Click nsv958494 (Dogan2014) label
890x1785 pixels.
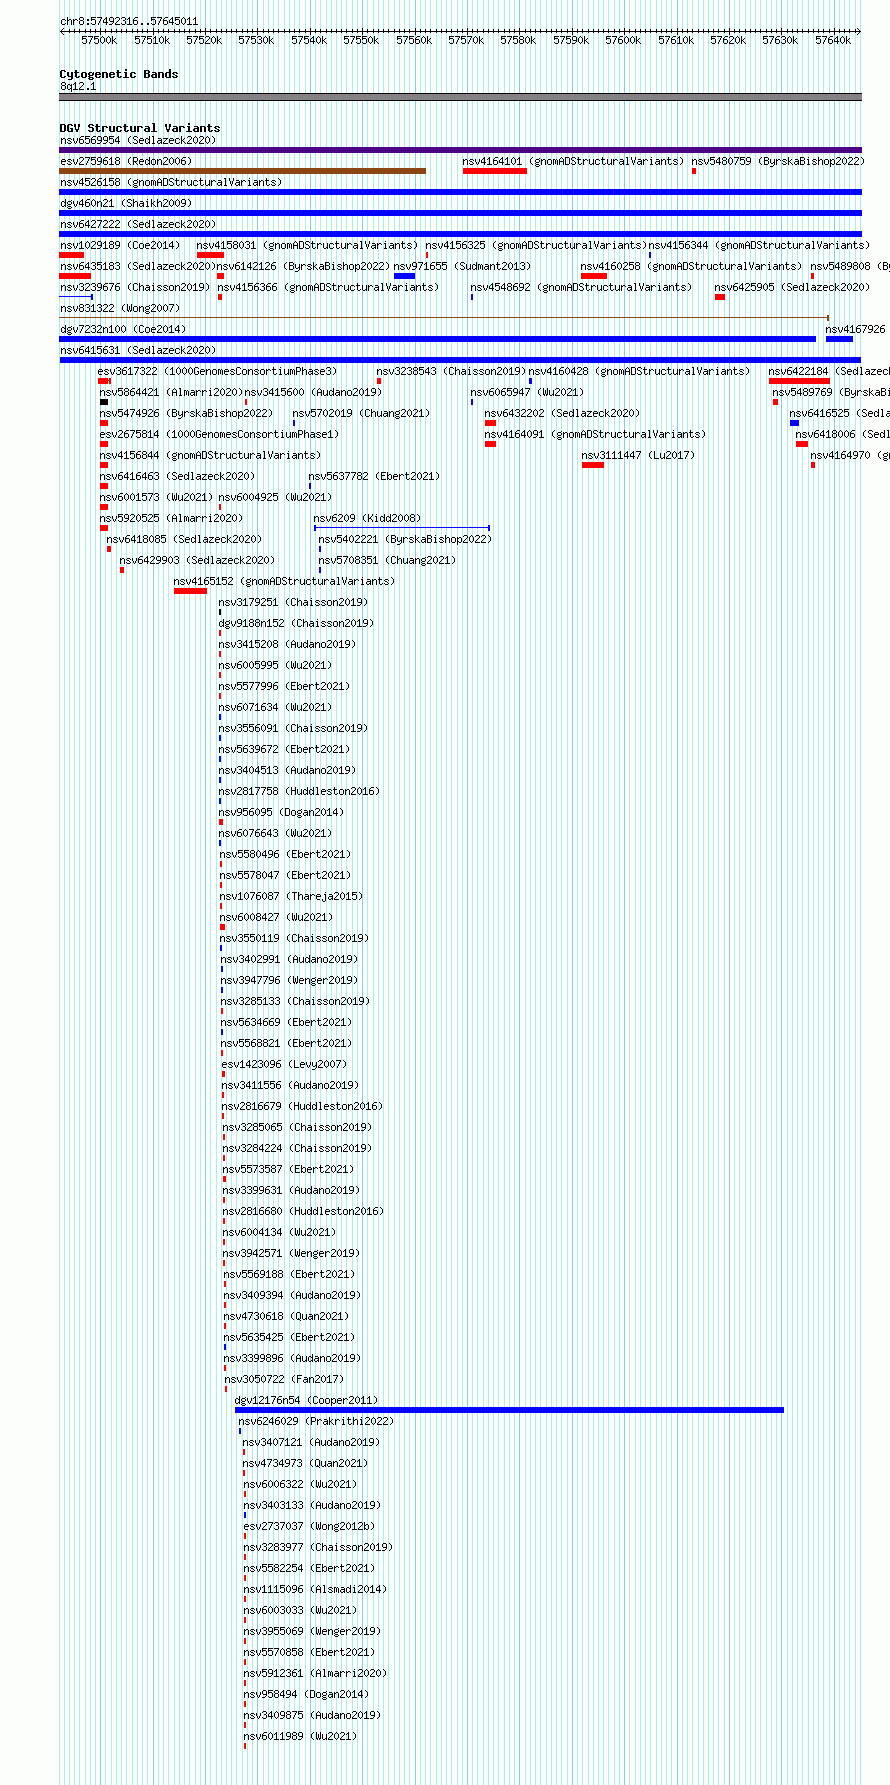click(x=306, y=1694)
